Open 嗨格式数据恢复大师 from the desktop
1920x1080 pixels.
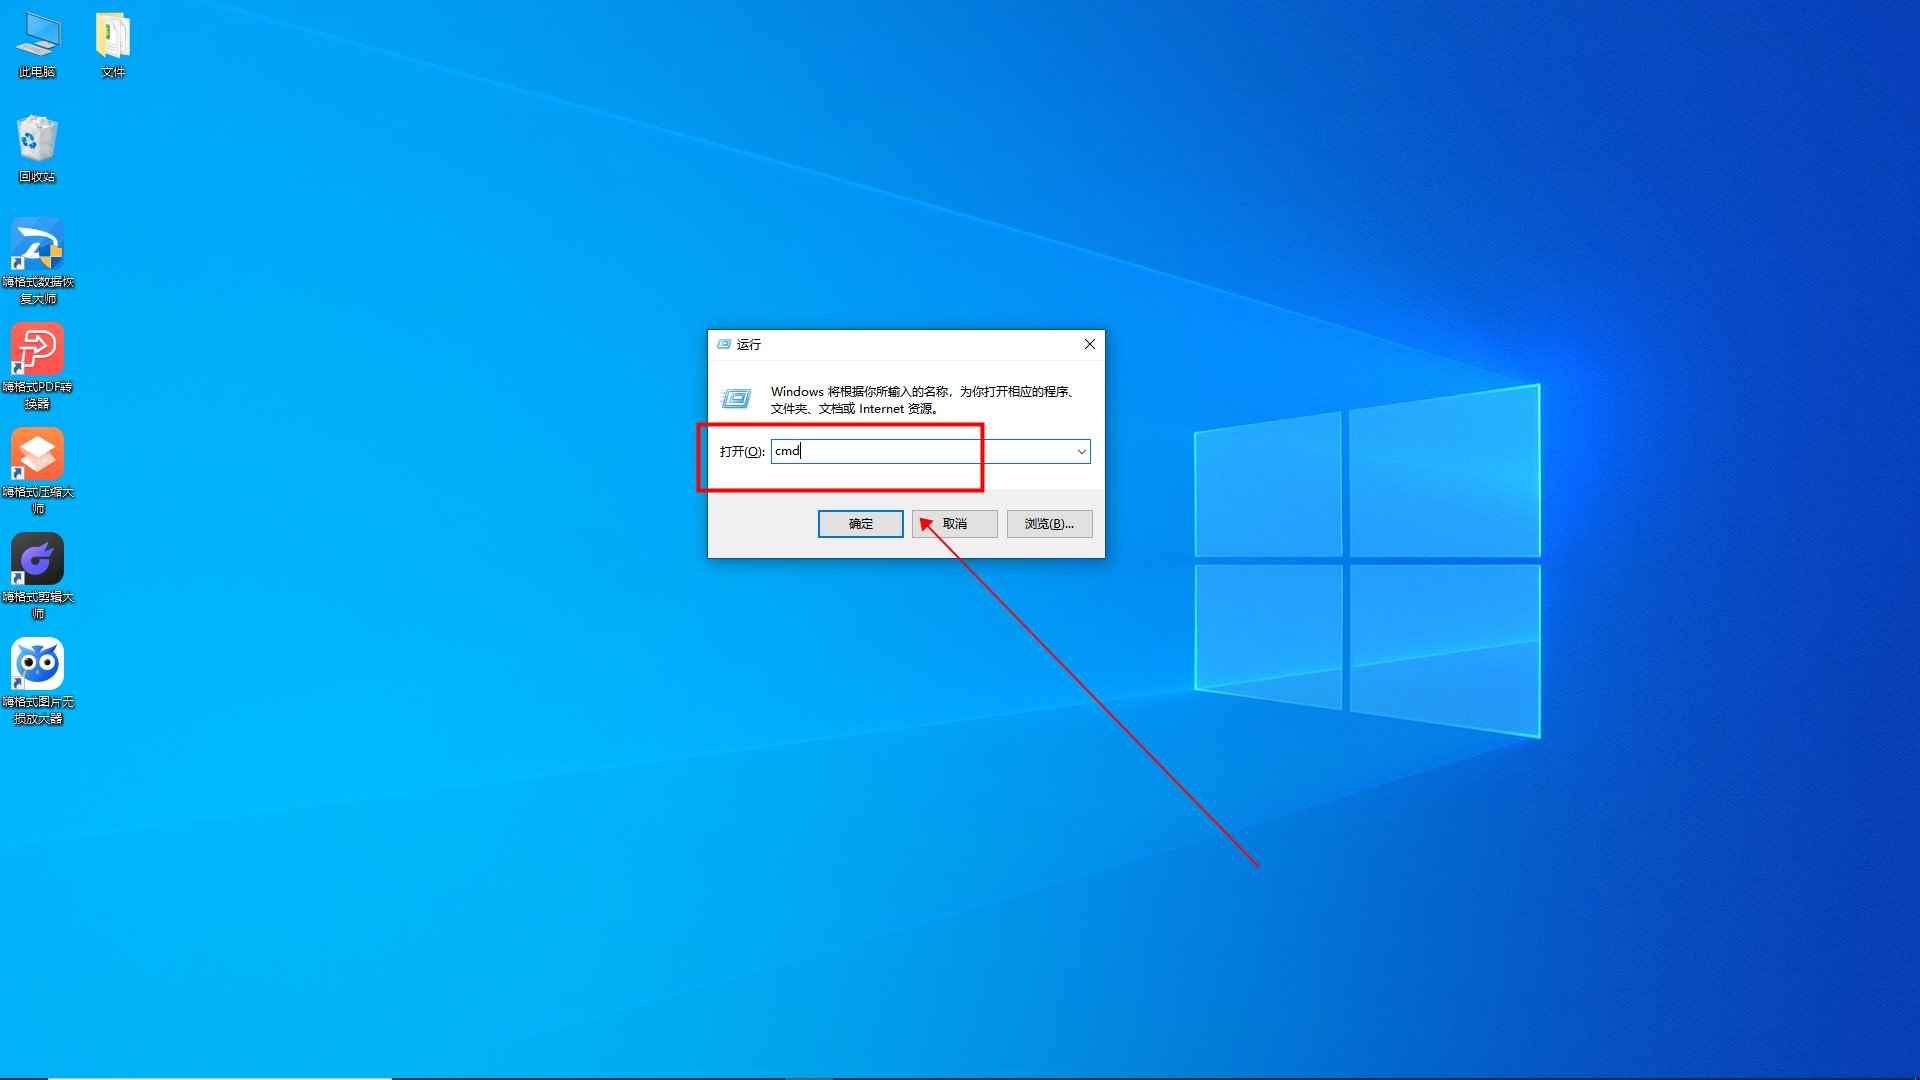tap(37, 243)
